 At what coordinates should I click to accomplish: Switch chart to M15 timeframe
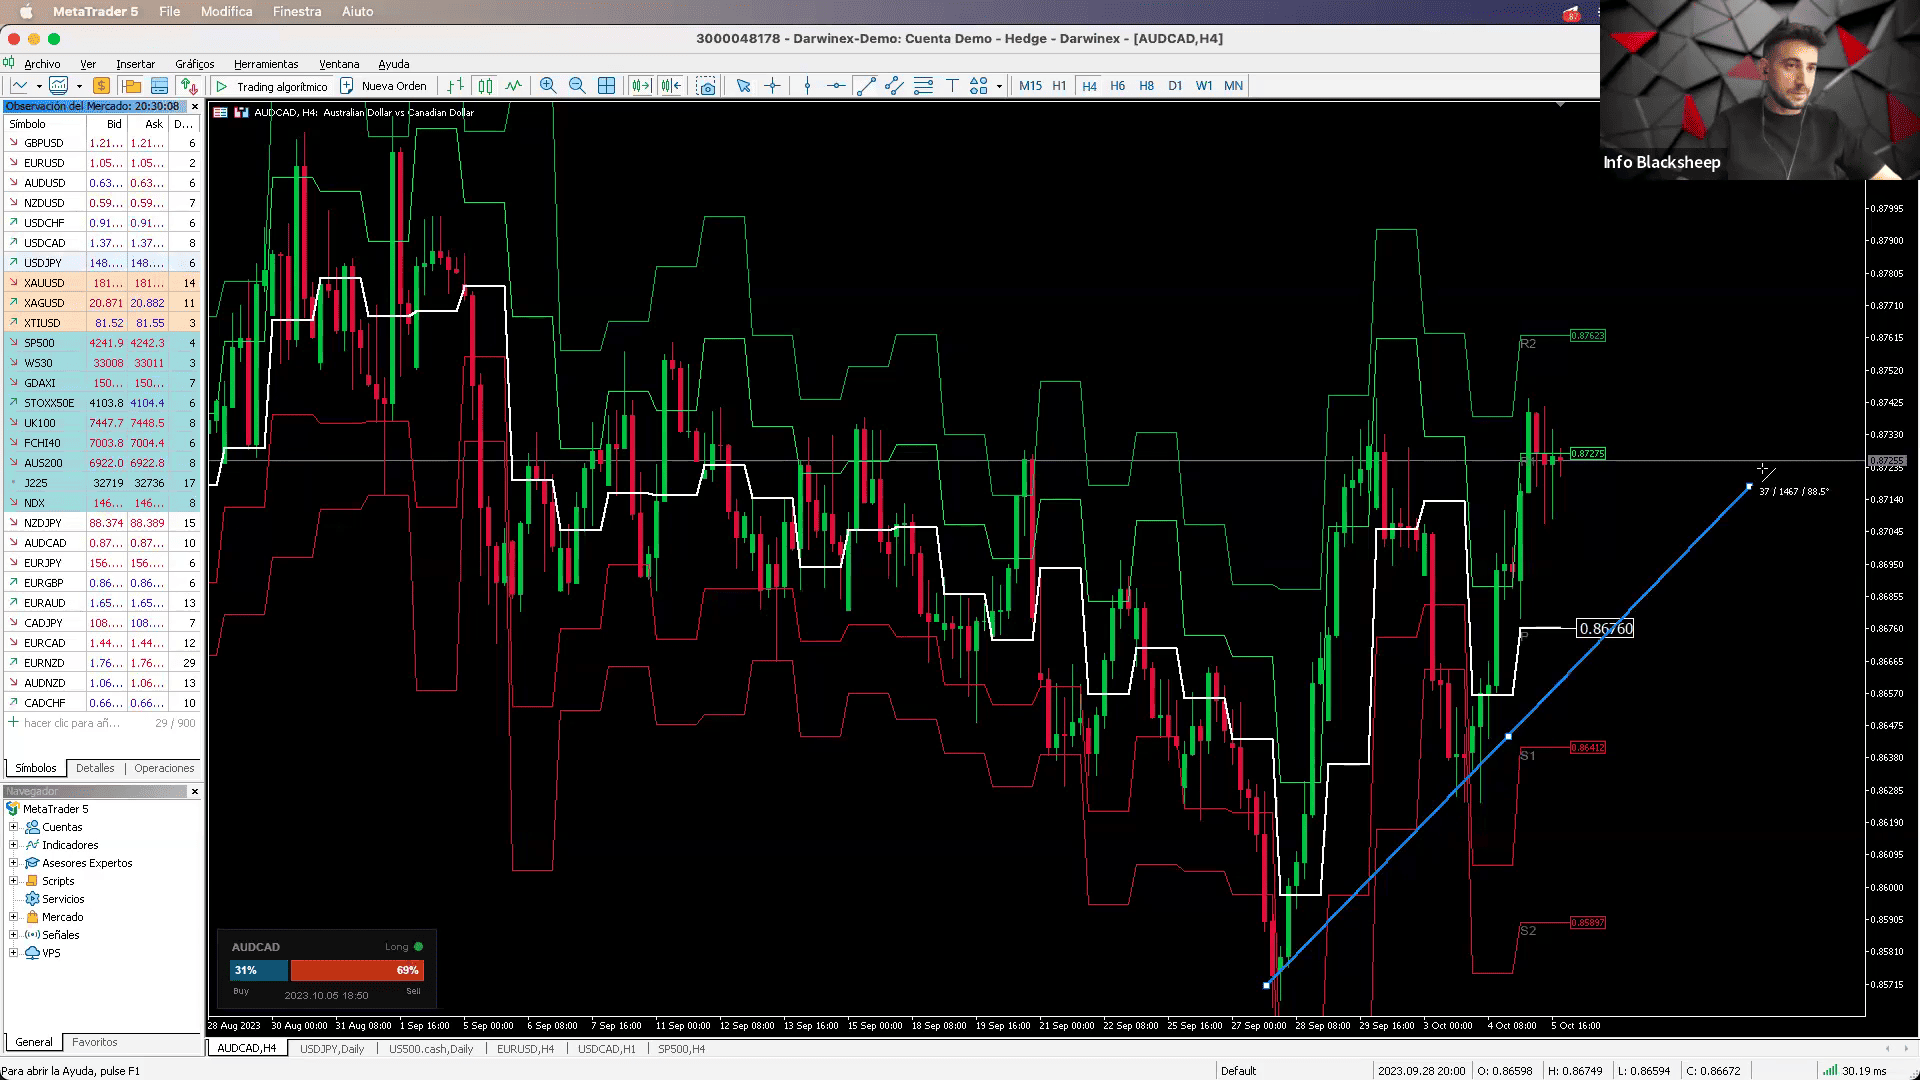1030,86
